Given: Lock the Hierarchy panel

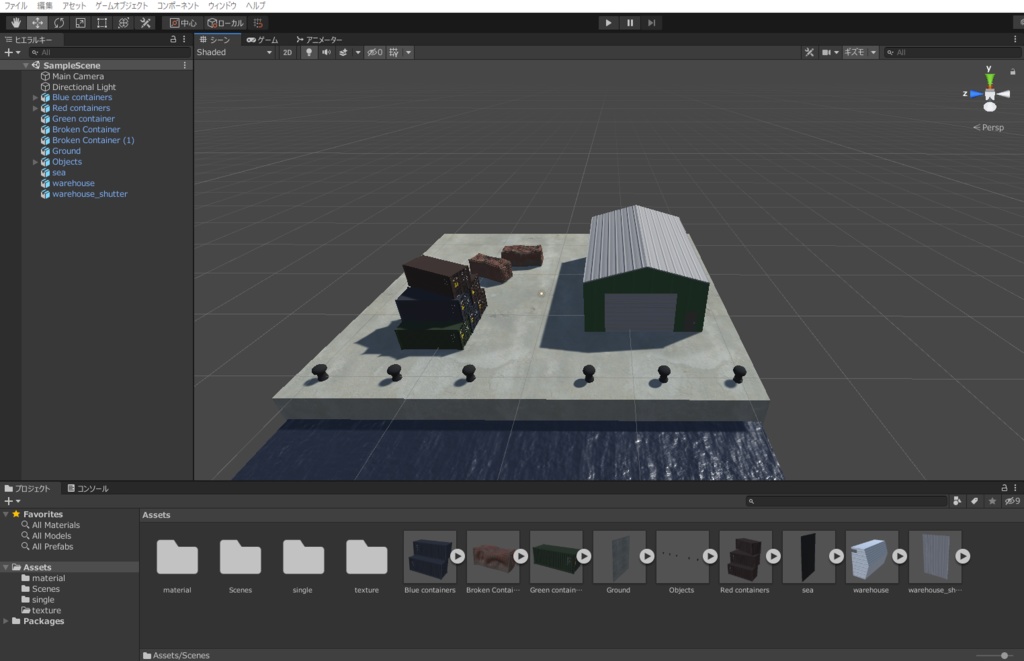Looking at the screenshot, I should tap(173, 39).
